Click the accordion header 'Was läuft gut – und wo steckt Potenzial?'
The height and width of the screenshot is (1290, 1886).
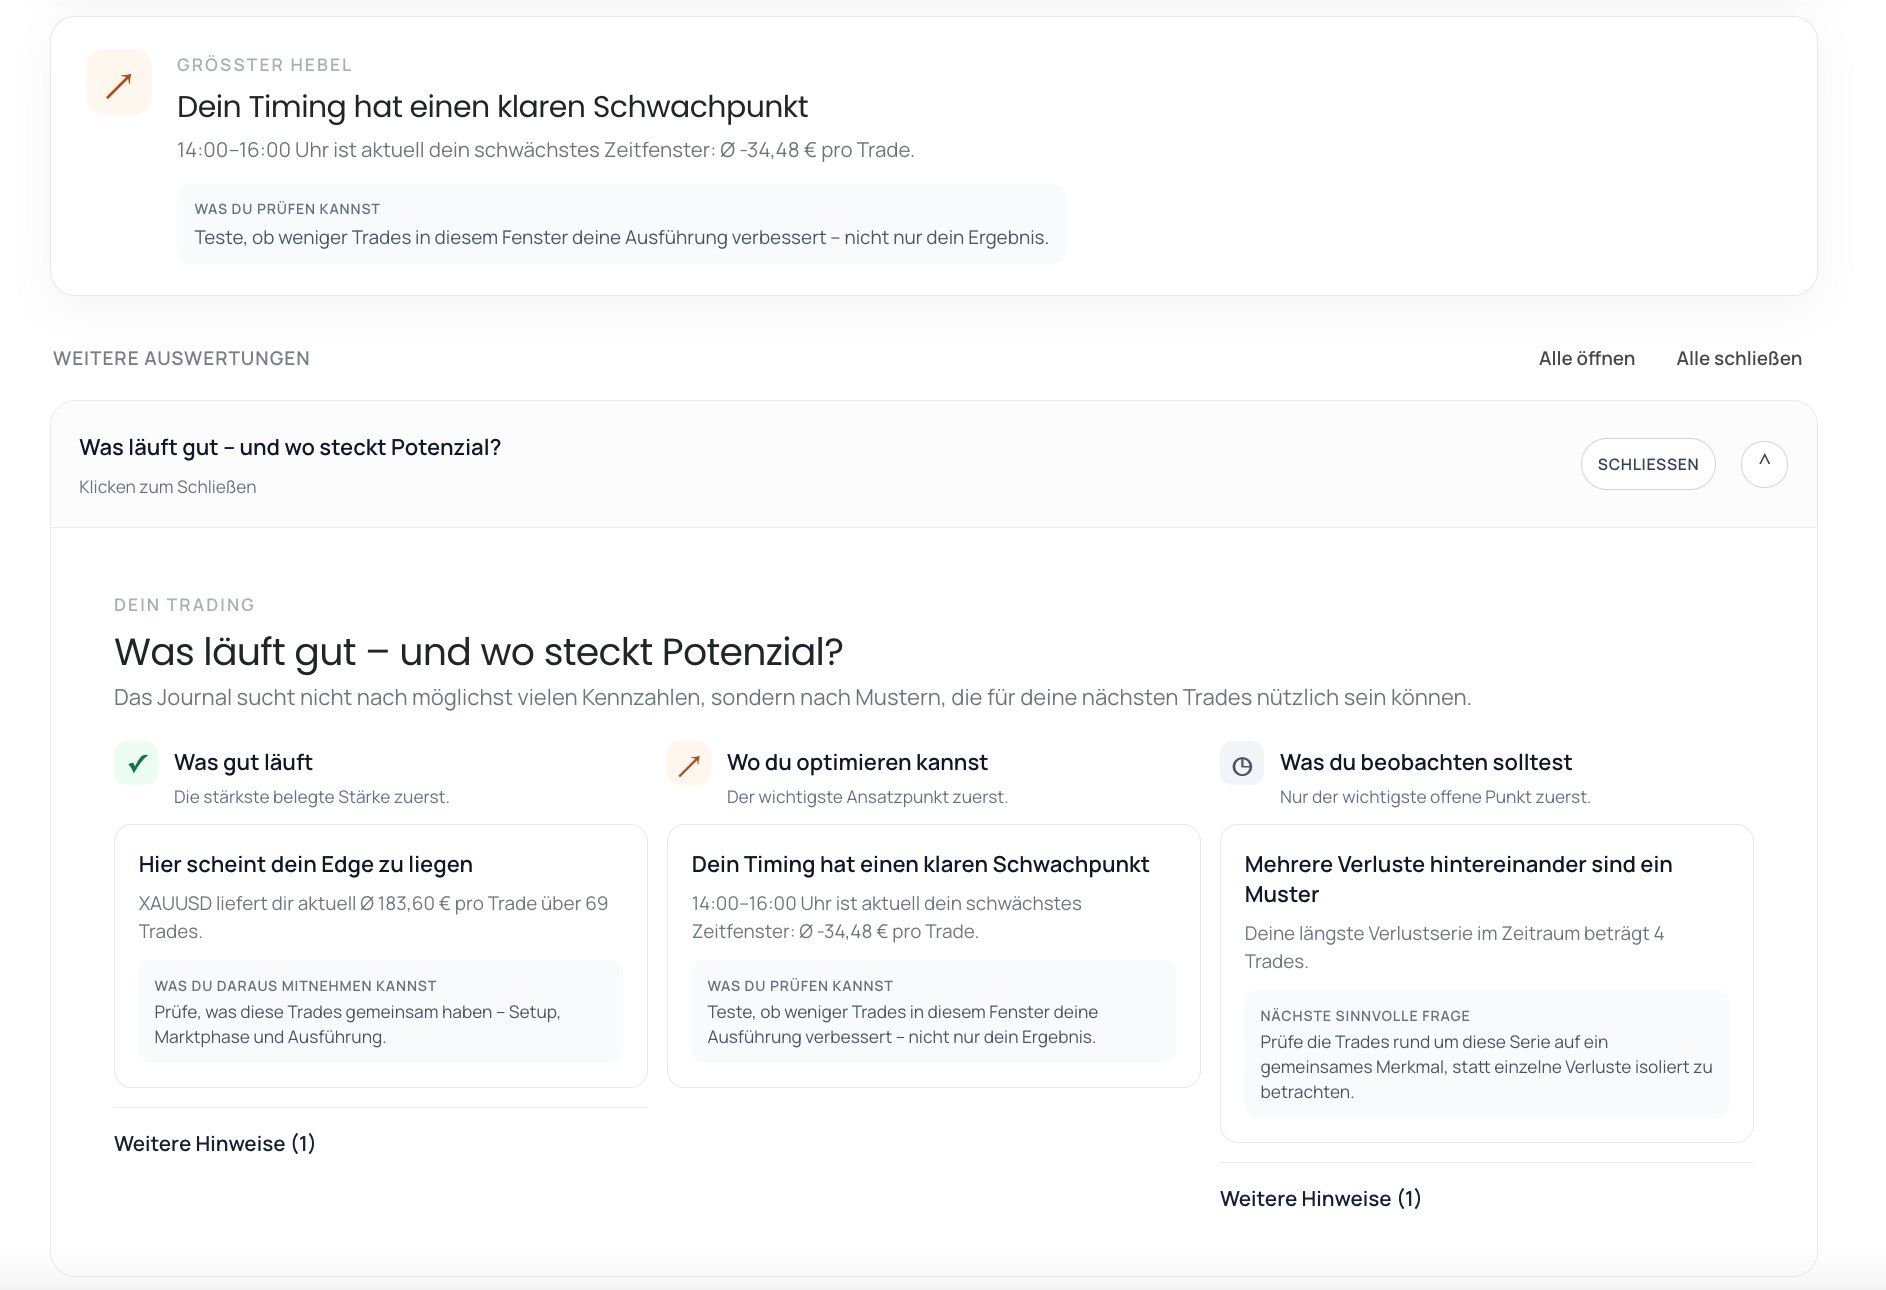934,465
